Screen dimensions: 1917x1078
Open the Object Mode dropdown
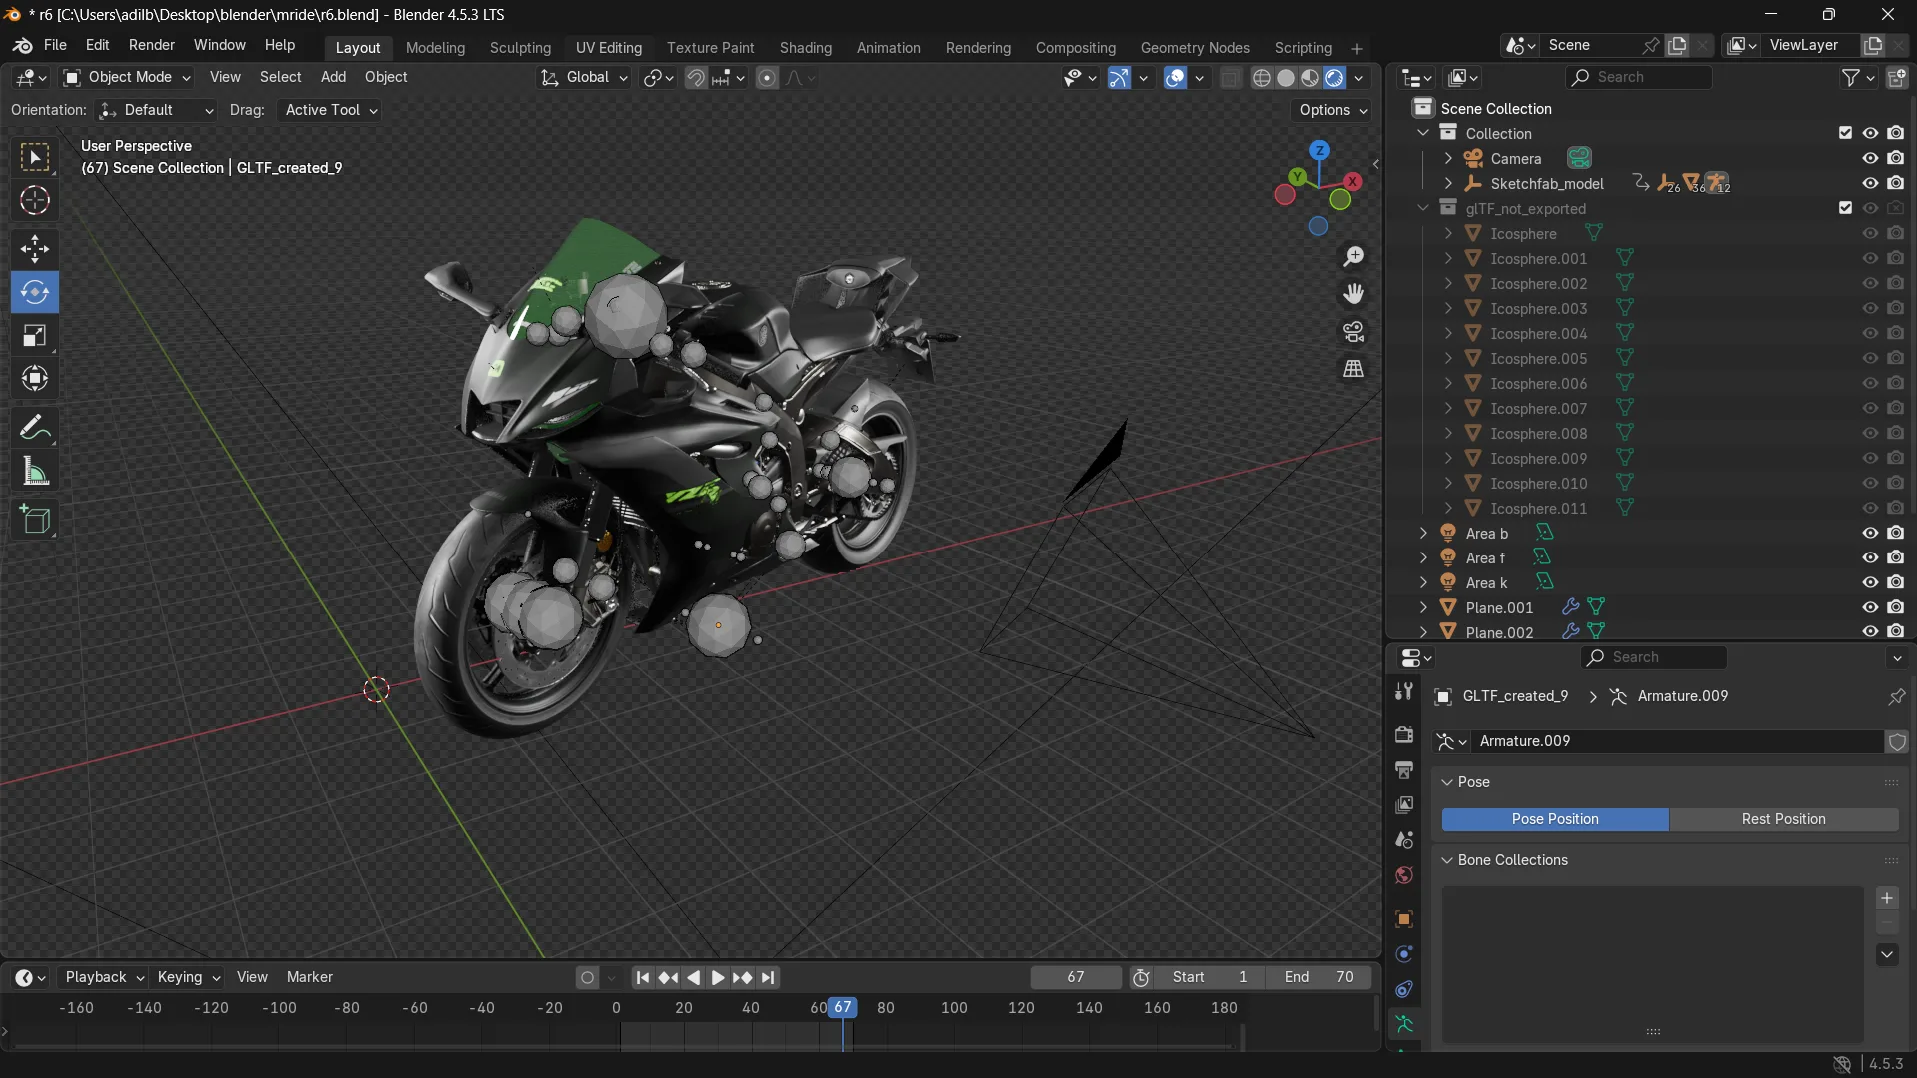pyautogui.click(x=126, y=77)
